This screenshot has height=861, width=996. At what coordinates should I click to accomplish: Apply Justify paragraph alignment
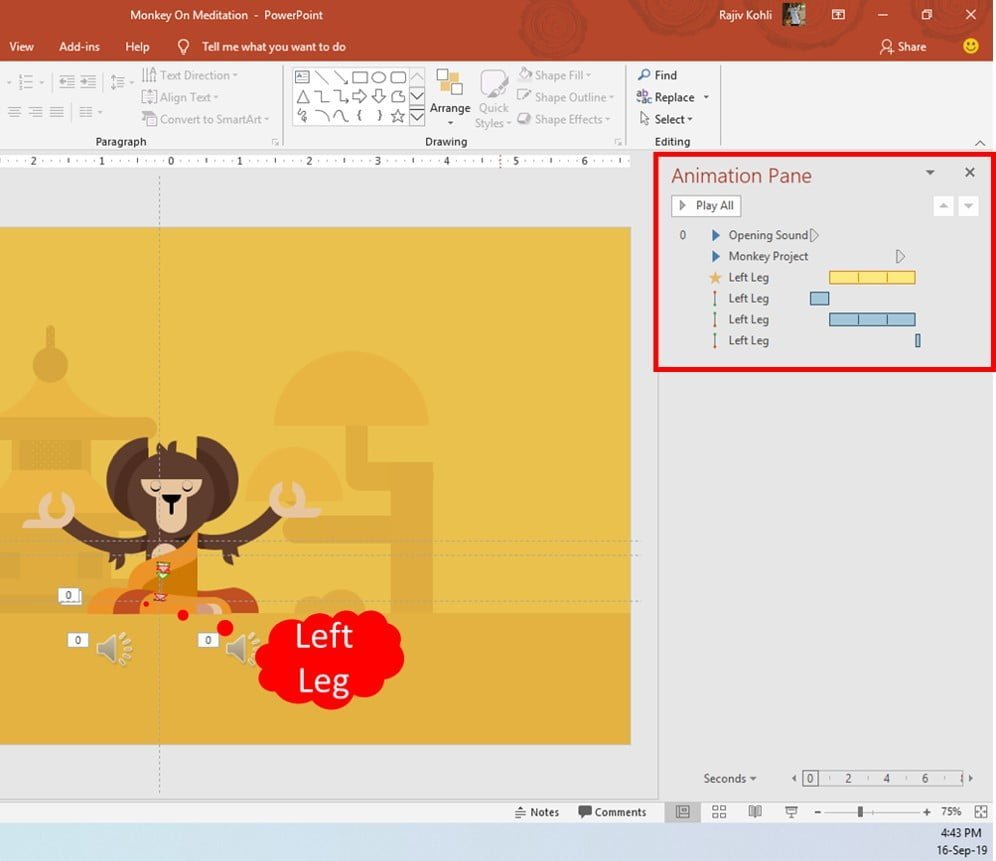(57, 112)
